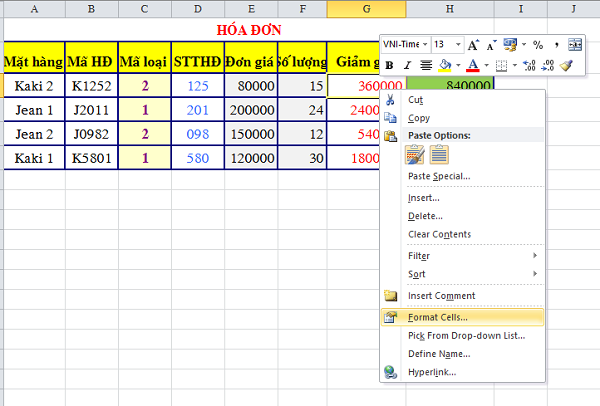
Task: Open the font size 13 dropdown
Action: 458,45
